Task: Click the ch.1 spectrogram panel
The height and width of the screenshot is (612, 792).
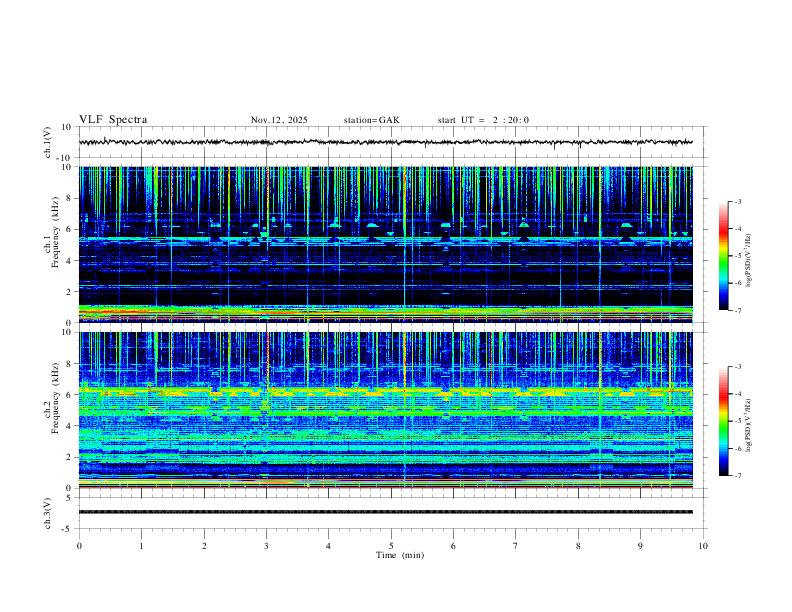Action: tap(386, 244)
